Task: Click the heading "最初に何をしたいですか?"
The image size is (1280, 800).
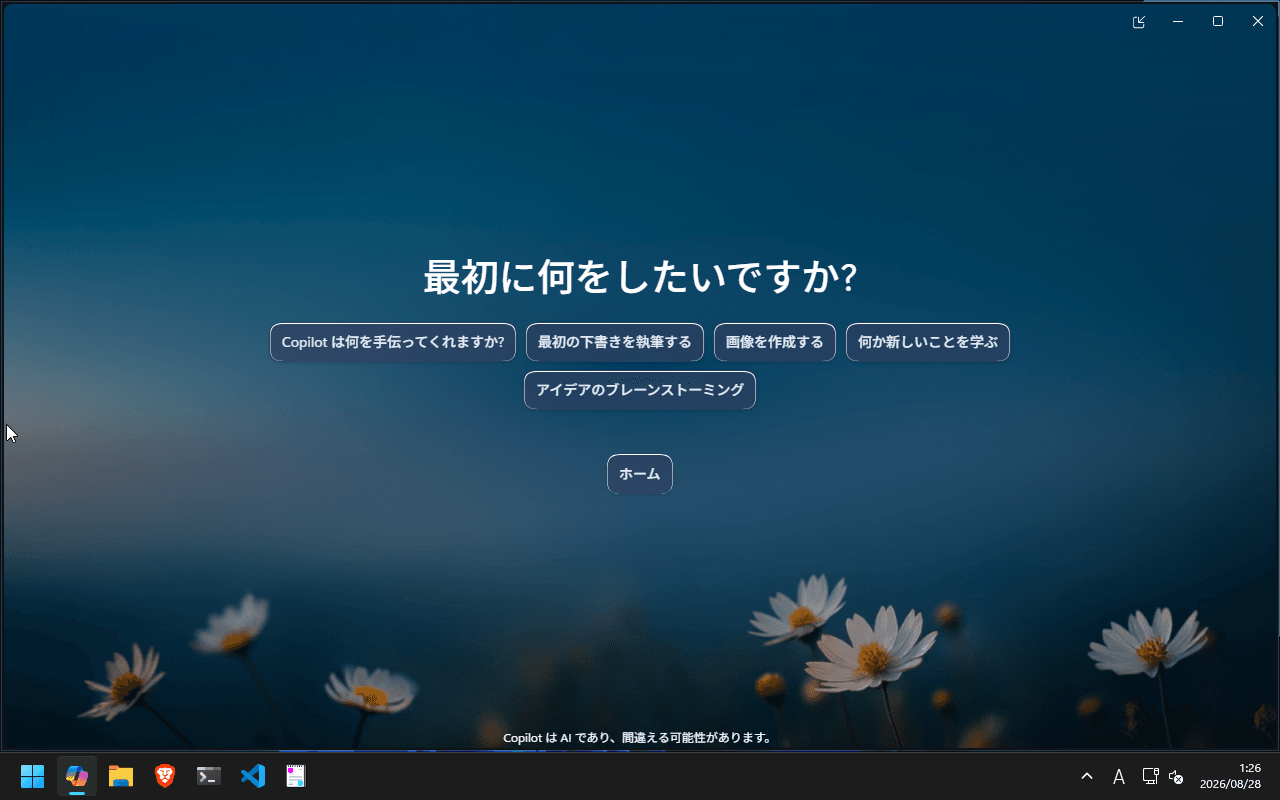Action: (x=640, y=277)
